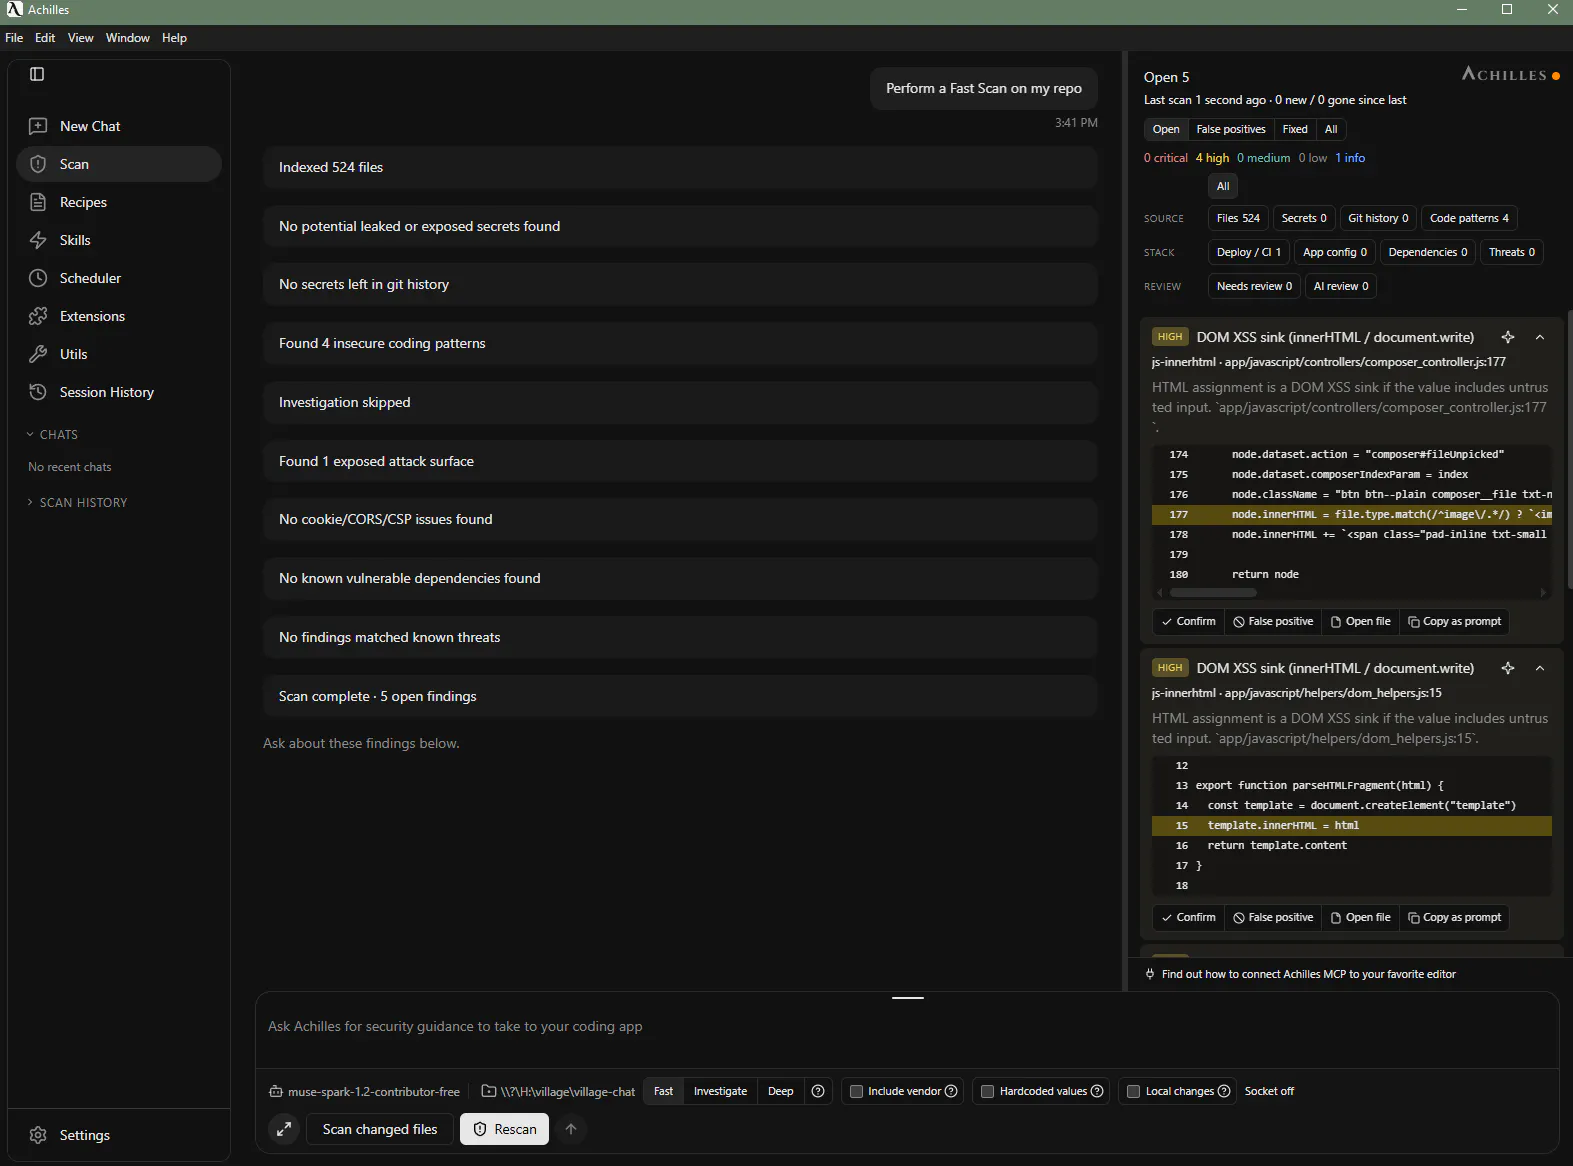Click the Include vendor help icon

click(951, 1091)
